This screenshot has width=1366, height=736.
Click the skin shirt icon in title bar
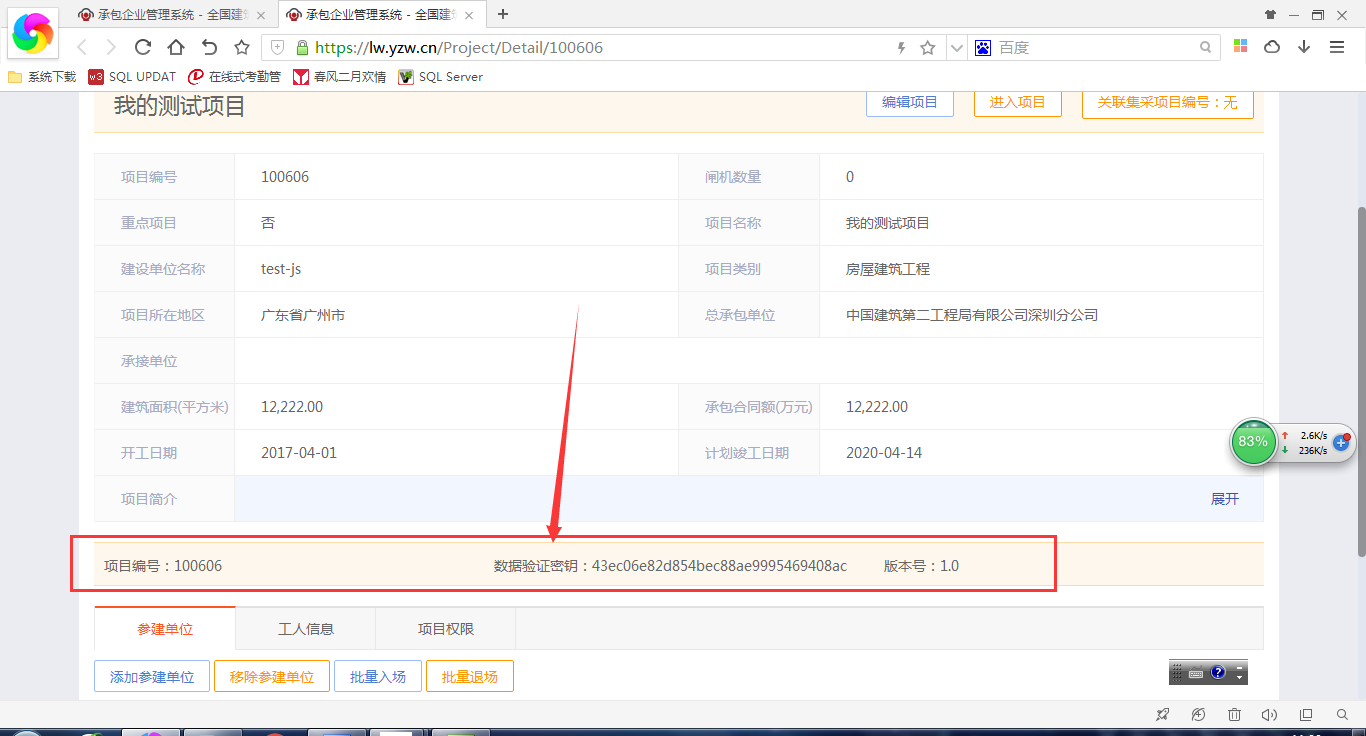click(x=1271, y=14)
